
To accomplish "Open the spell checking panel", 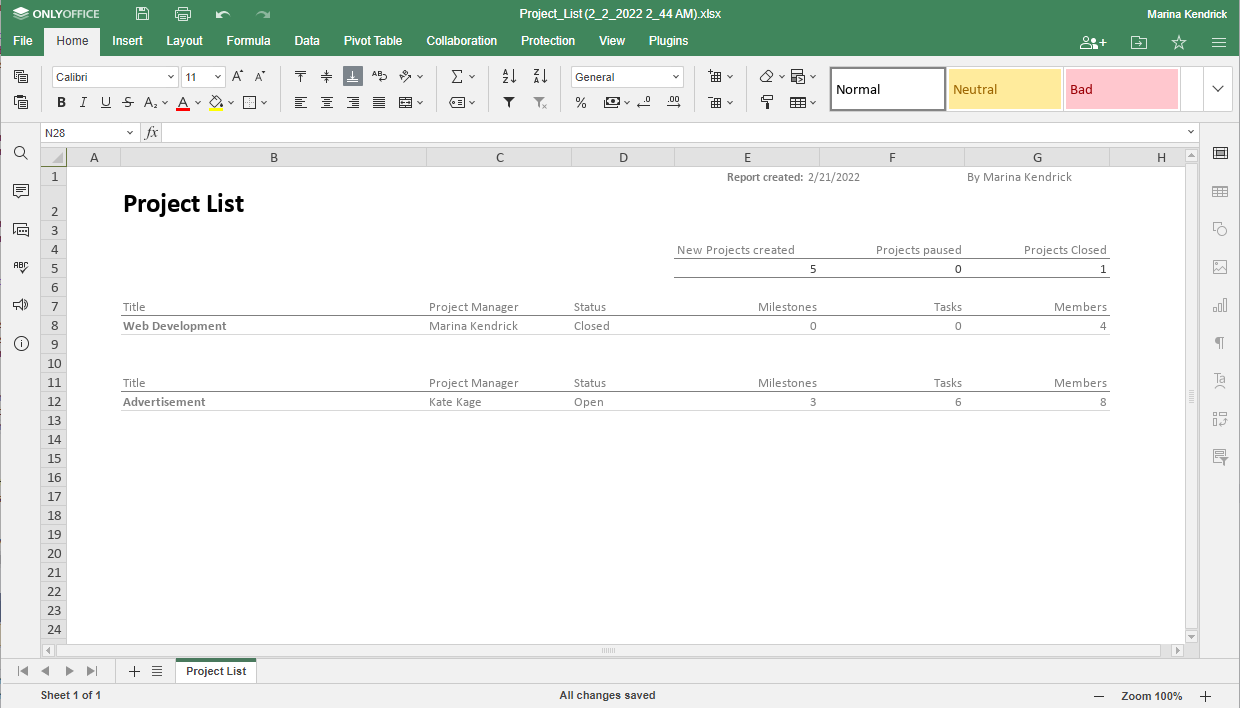I will pyautogui.click(x=20, y=267).
